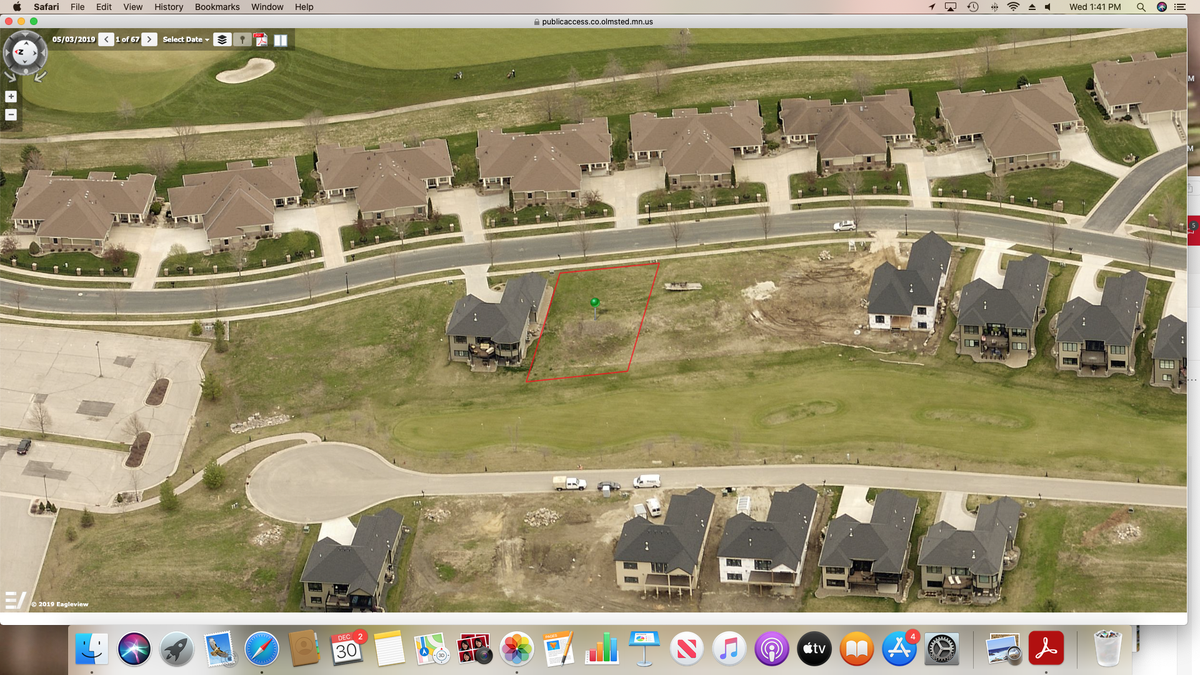Go back to the previous aerial image

click(x=106, y=40)
